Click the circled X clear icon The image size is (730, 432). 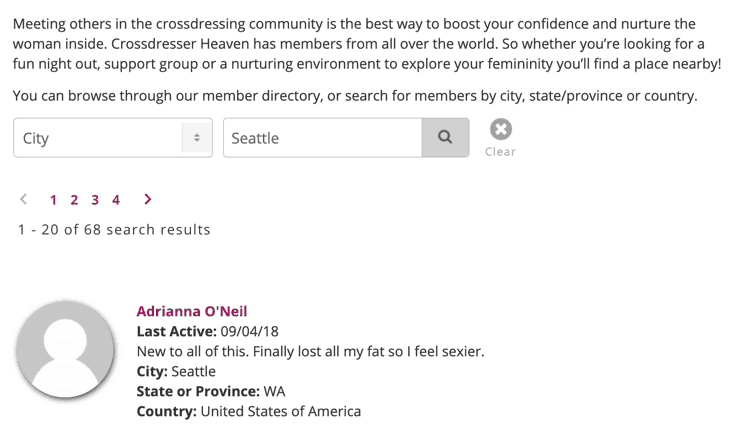[501, 129]
